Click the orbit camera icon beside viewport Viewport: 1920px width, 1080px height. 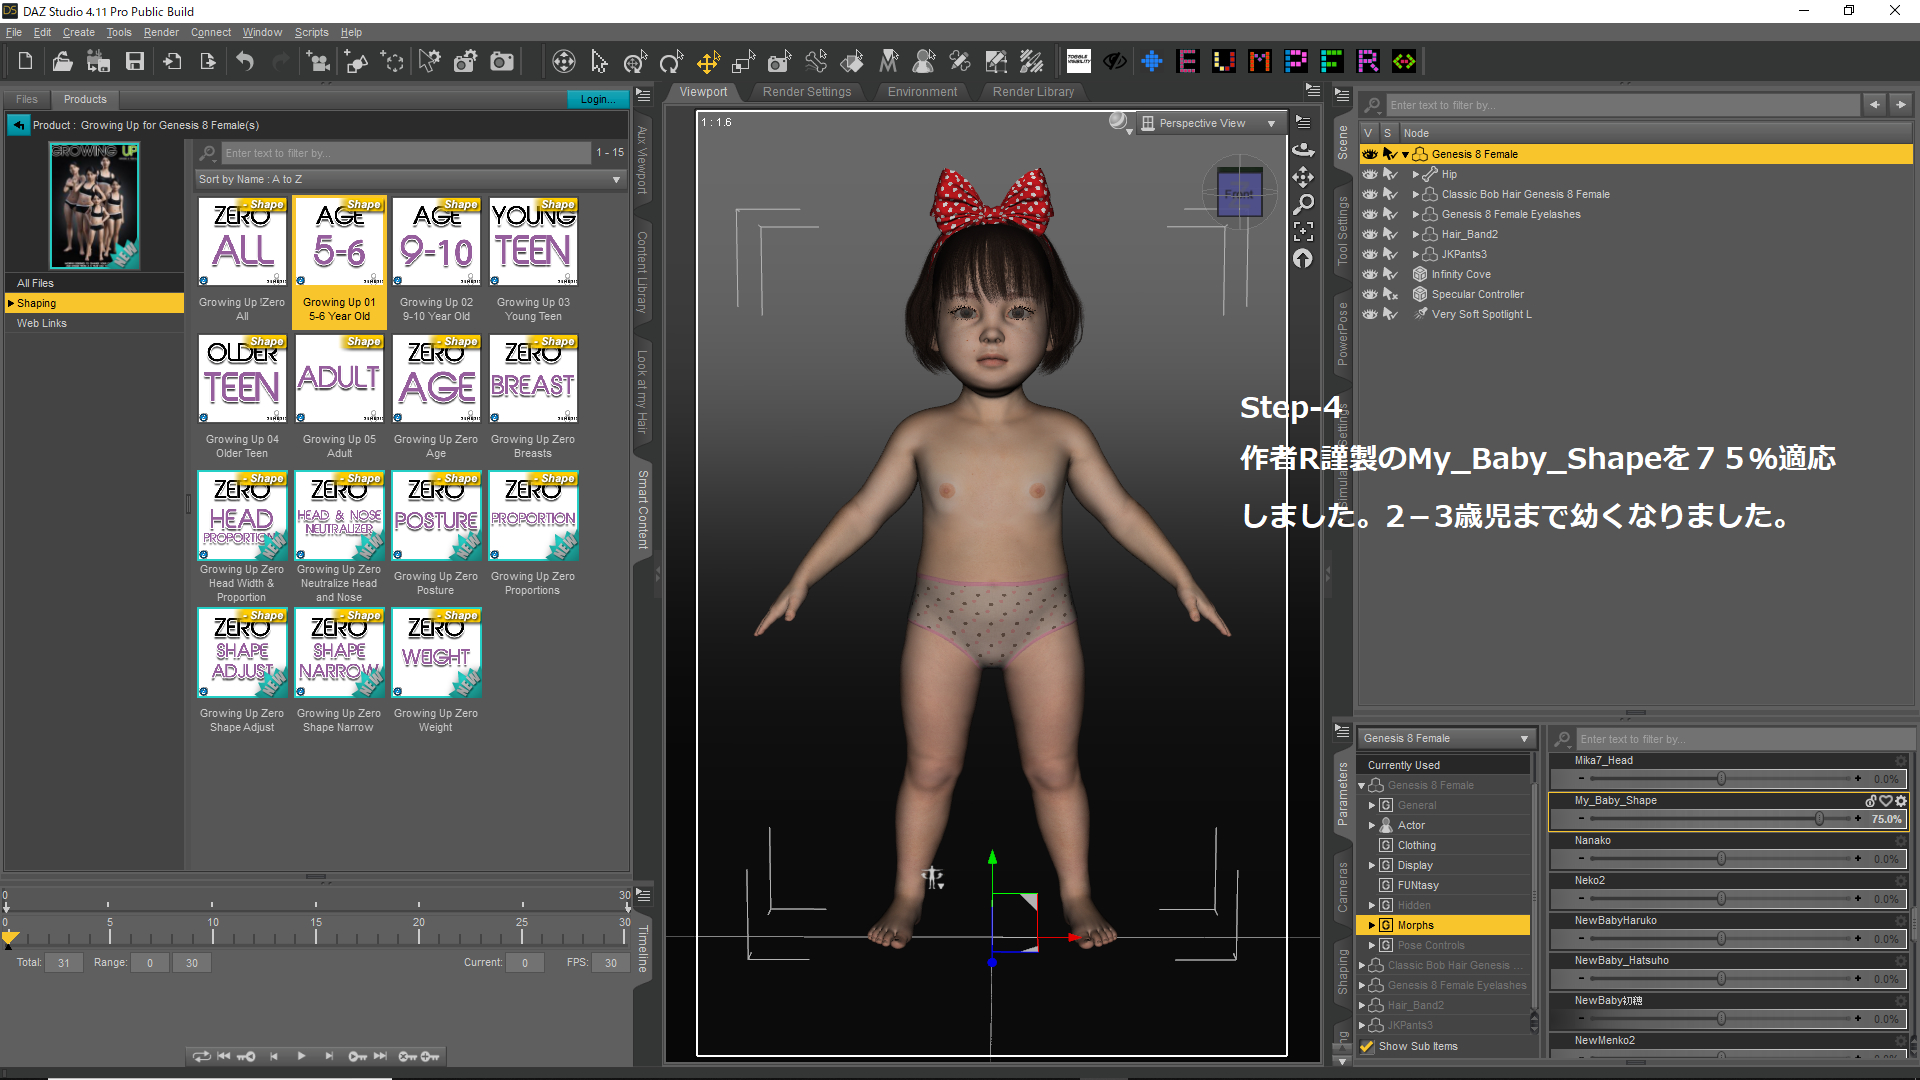point(1303,150)
